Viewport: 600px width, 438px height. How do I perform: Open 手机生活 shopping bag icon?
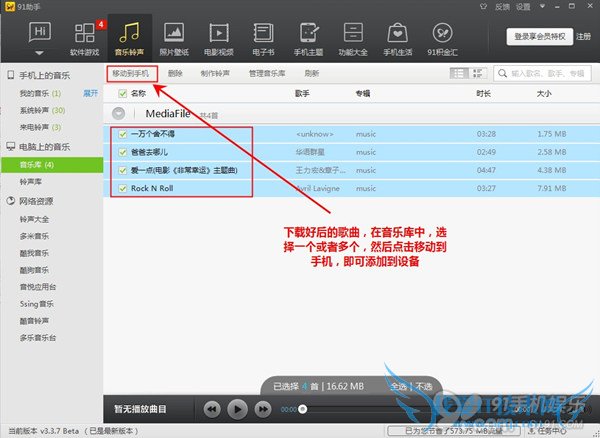pyautogui.click(x=398, y=33)
